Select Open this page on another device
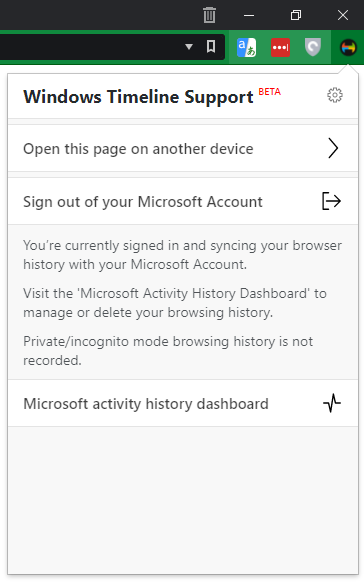The height and width of the screenshot is (582, 364). [x=183, y=148]
